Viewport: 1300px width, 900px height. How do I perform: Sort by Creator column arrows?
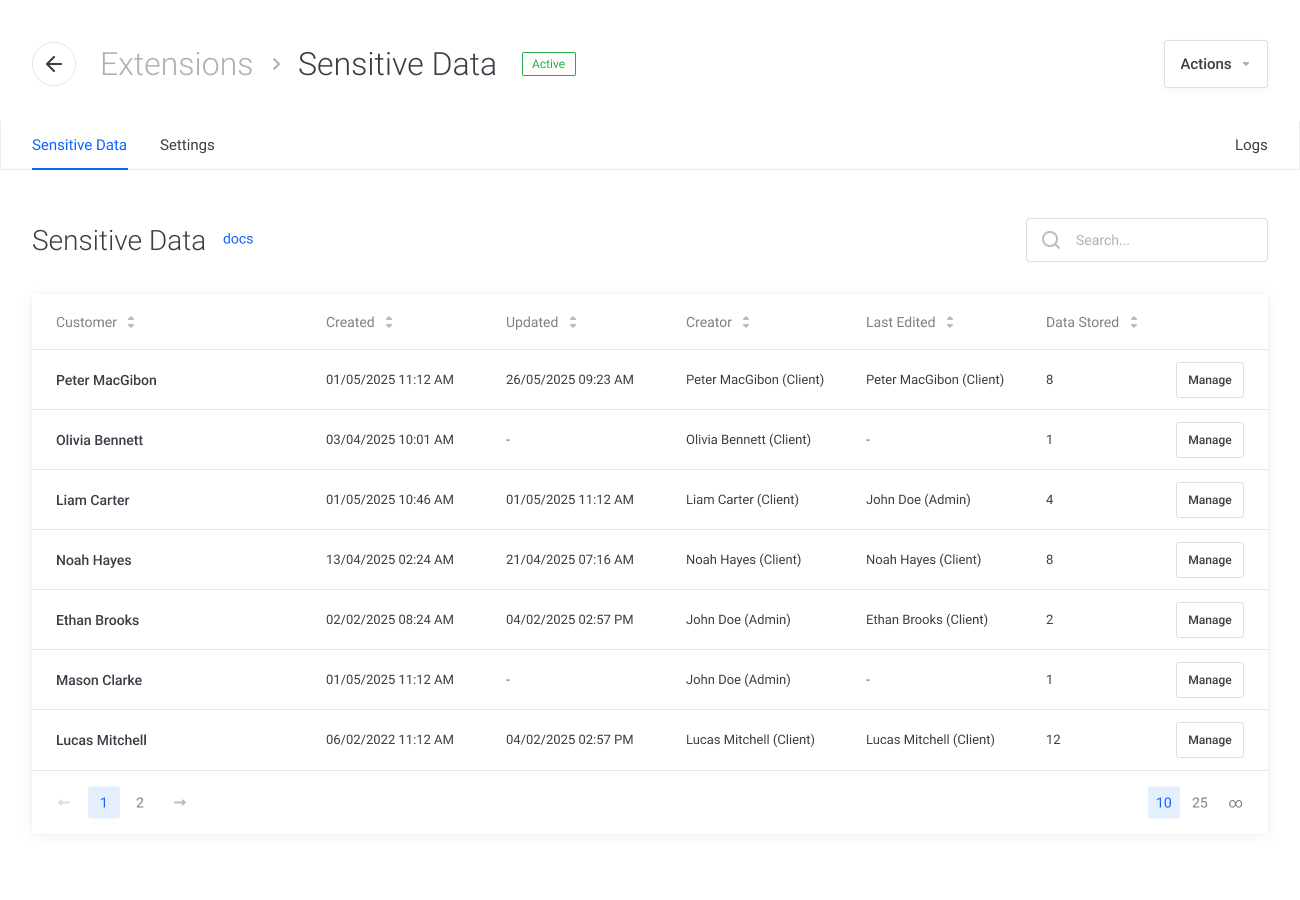click(x=746, y=322)
